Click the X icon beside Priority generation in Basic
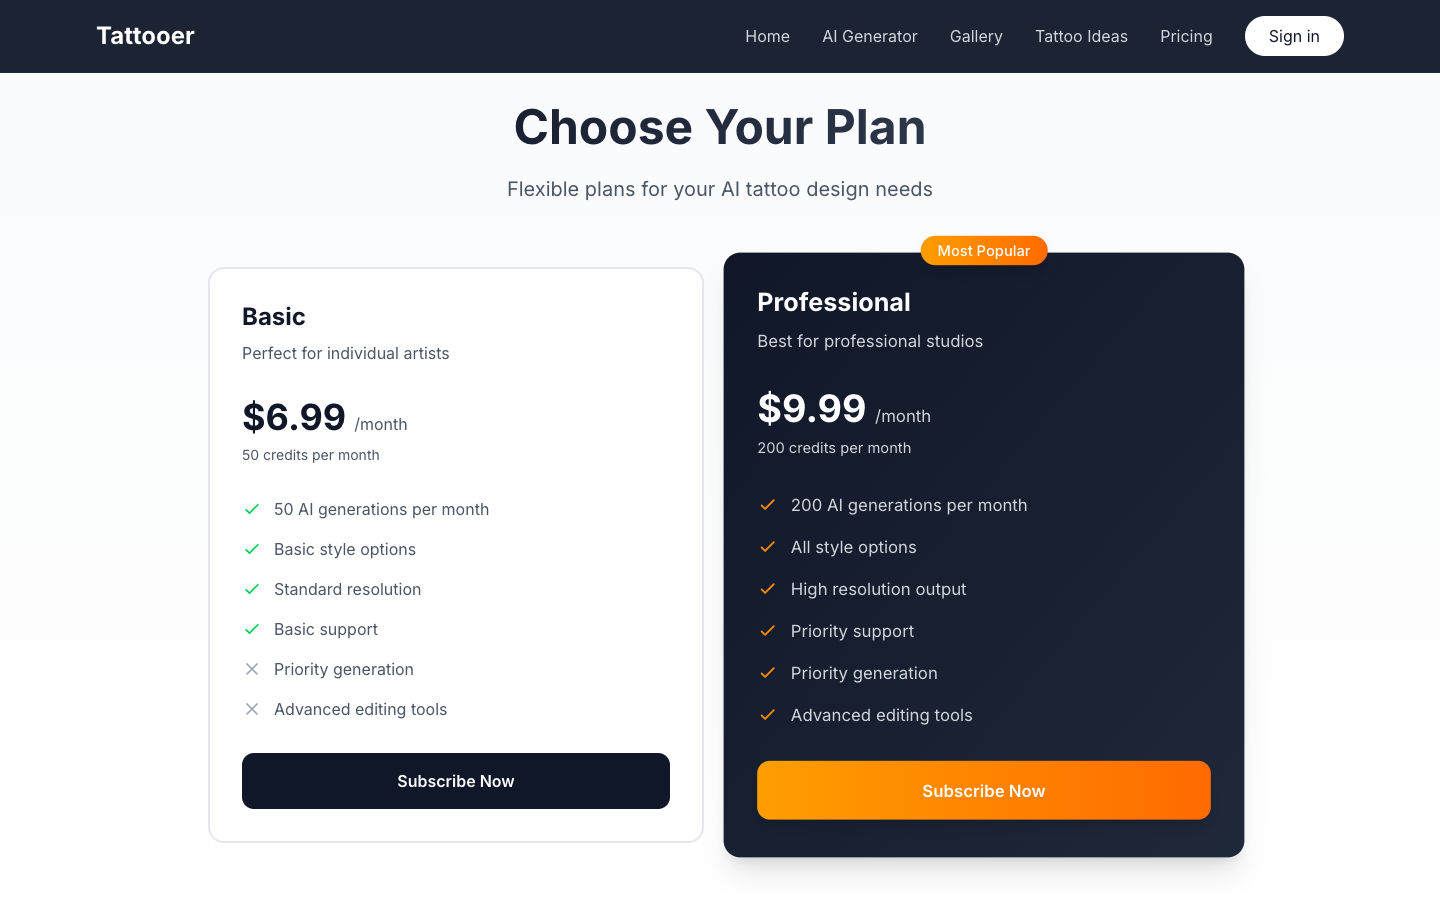This screenshot has width=1440, height=900. coord(252,669)
